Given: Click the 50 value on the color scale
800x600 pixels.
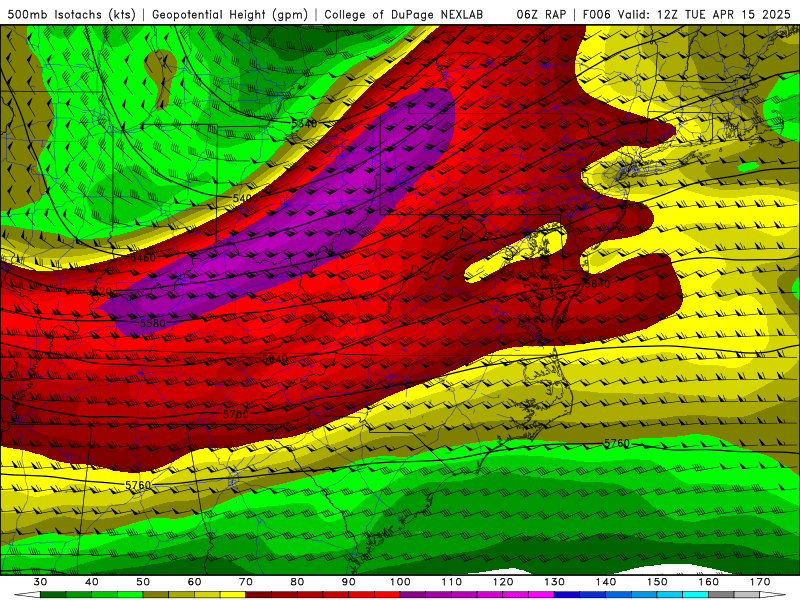Looking at the screenshot, I should click(x=143, y=582).
